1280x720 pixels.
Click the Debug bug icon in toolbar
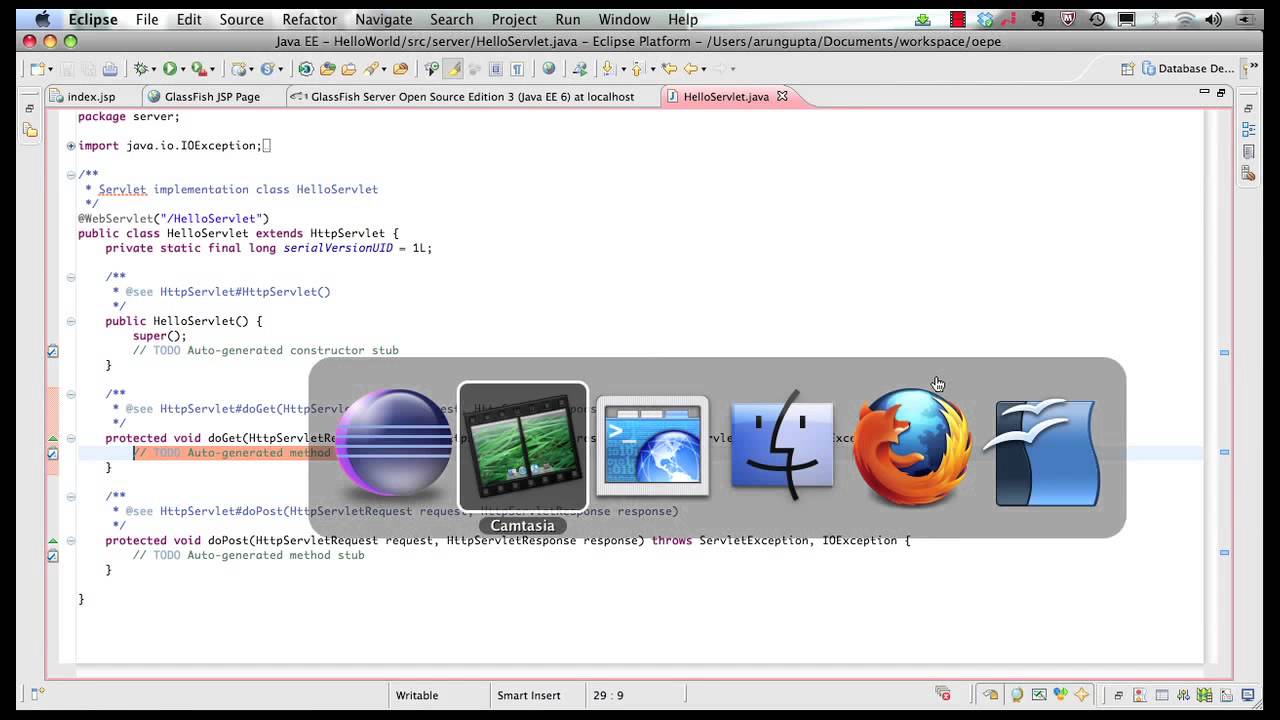(141, 69)
